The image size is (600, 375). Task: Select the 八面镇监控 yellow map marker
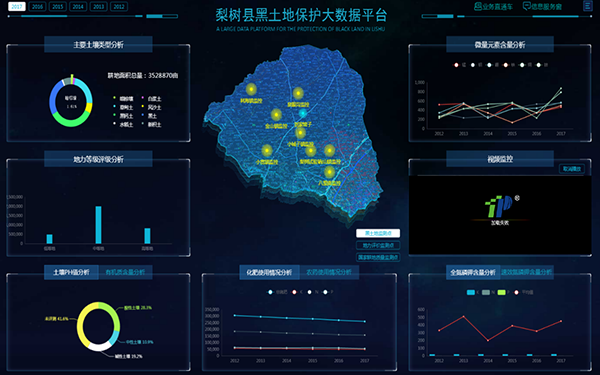[329, 172]
